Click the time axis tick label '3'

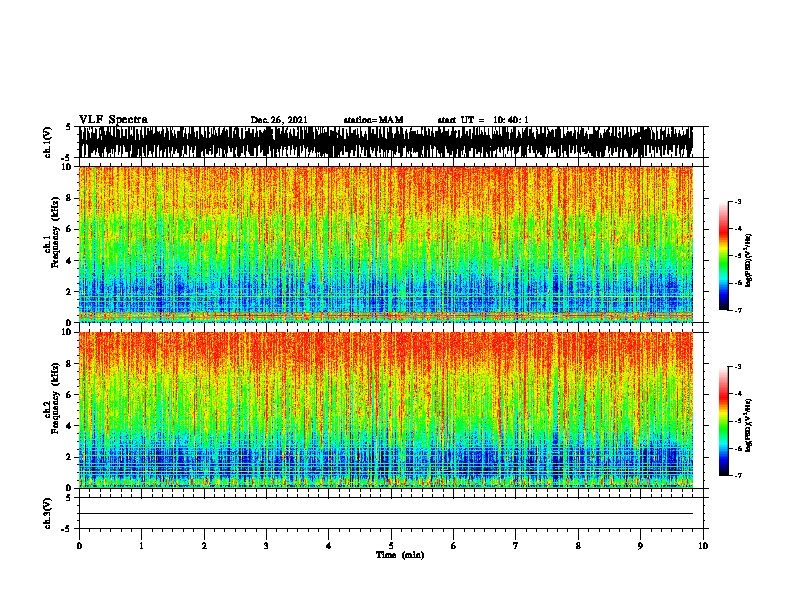point(266,546)
